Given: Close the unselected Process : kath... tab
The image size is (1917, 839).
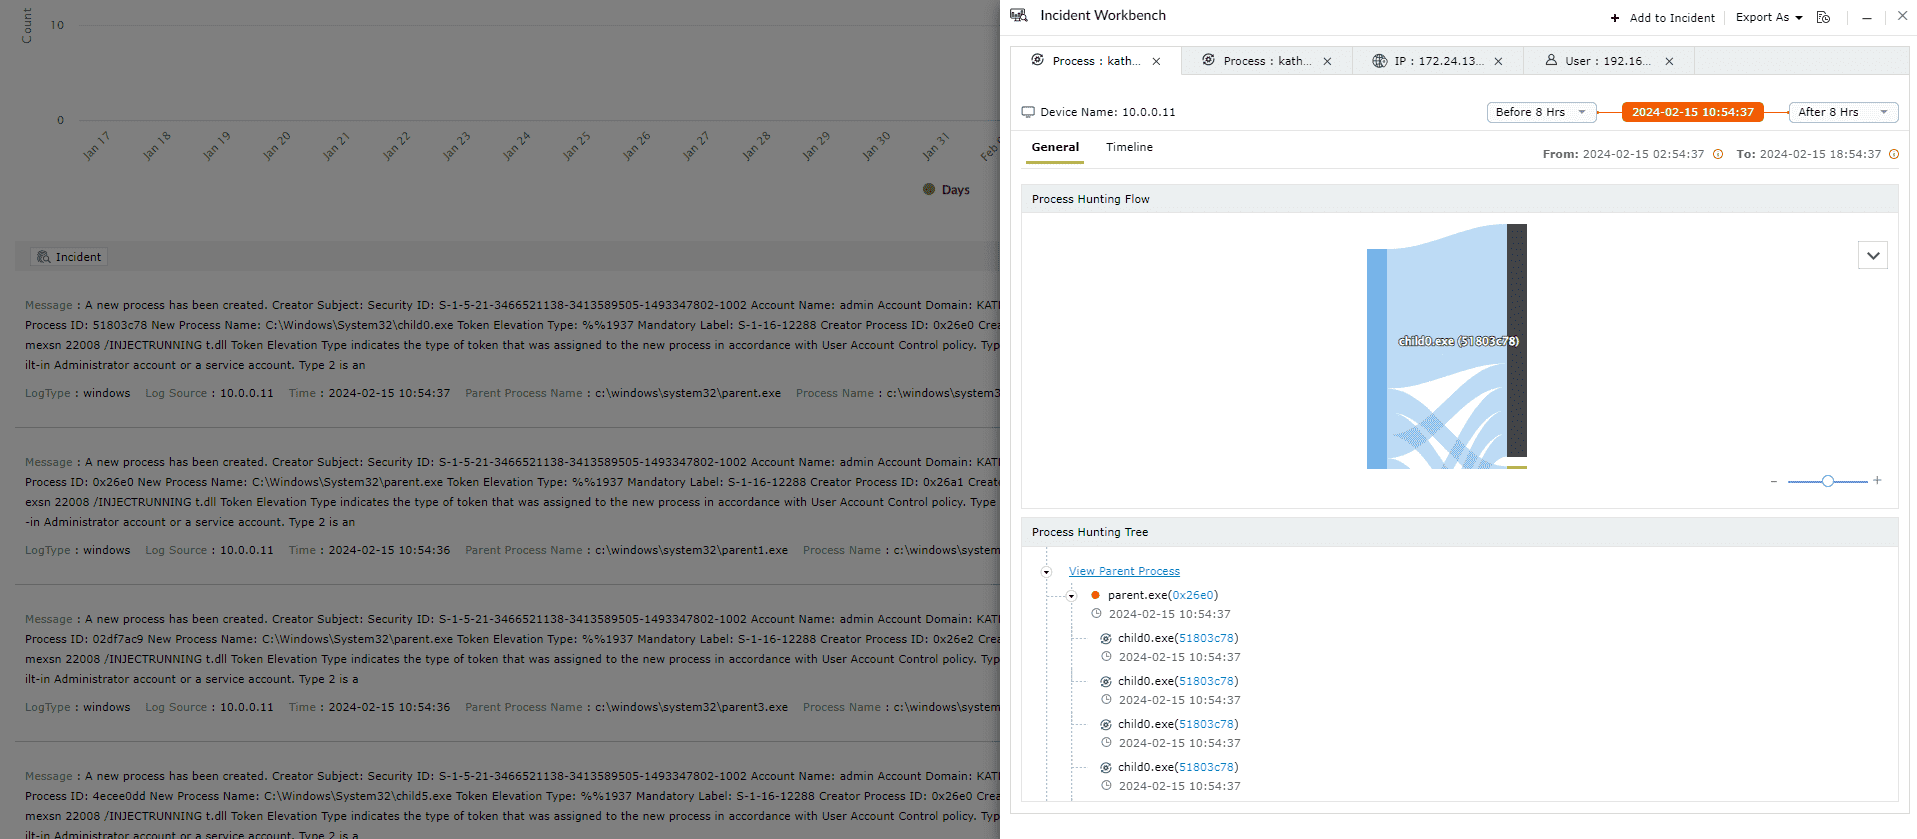Looking at the screenshot, I should point(1327,61).
